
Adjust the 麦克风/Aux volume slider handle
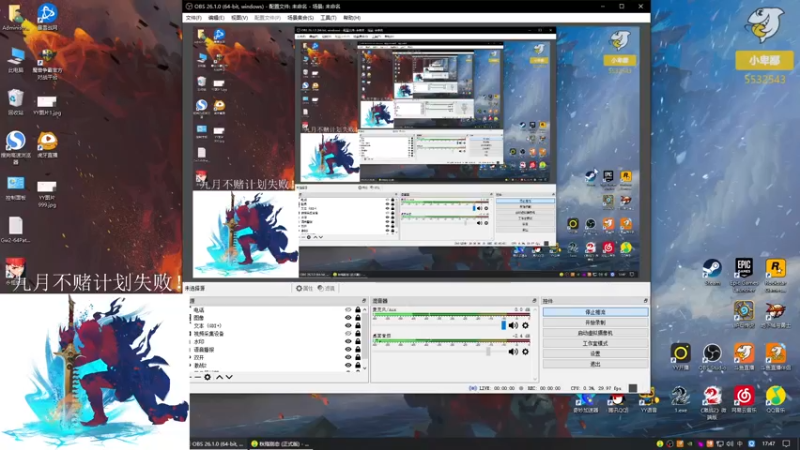504,326
